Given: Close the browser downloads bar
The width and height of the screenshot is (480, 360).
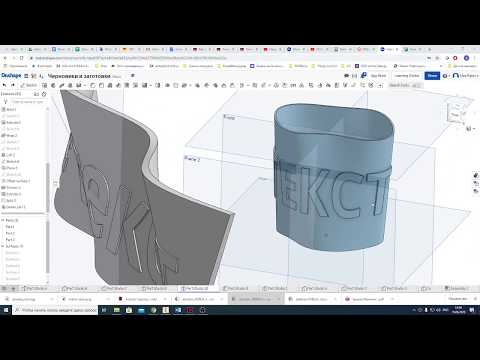Looking at the screenshot, I should 476,299.
